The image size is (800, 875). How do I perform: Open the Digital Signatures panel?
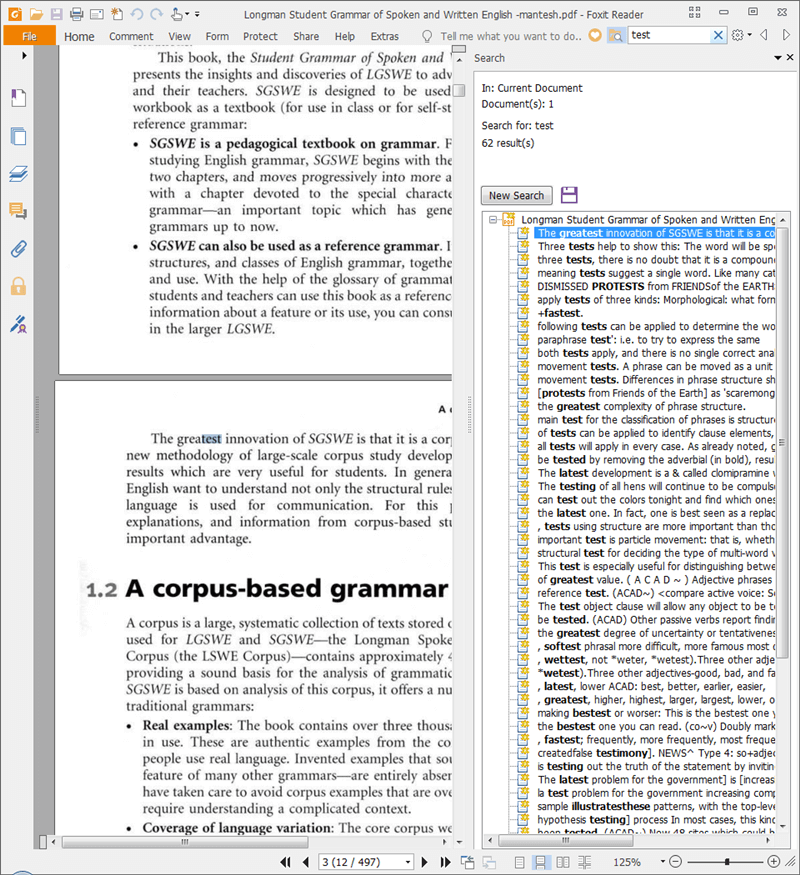18,324
